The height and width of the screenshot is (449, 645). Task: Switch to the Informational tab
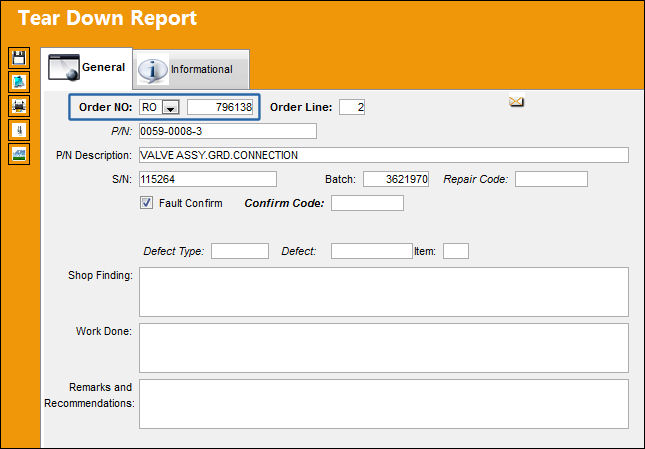191,69
